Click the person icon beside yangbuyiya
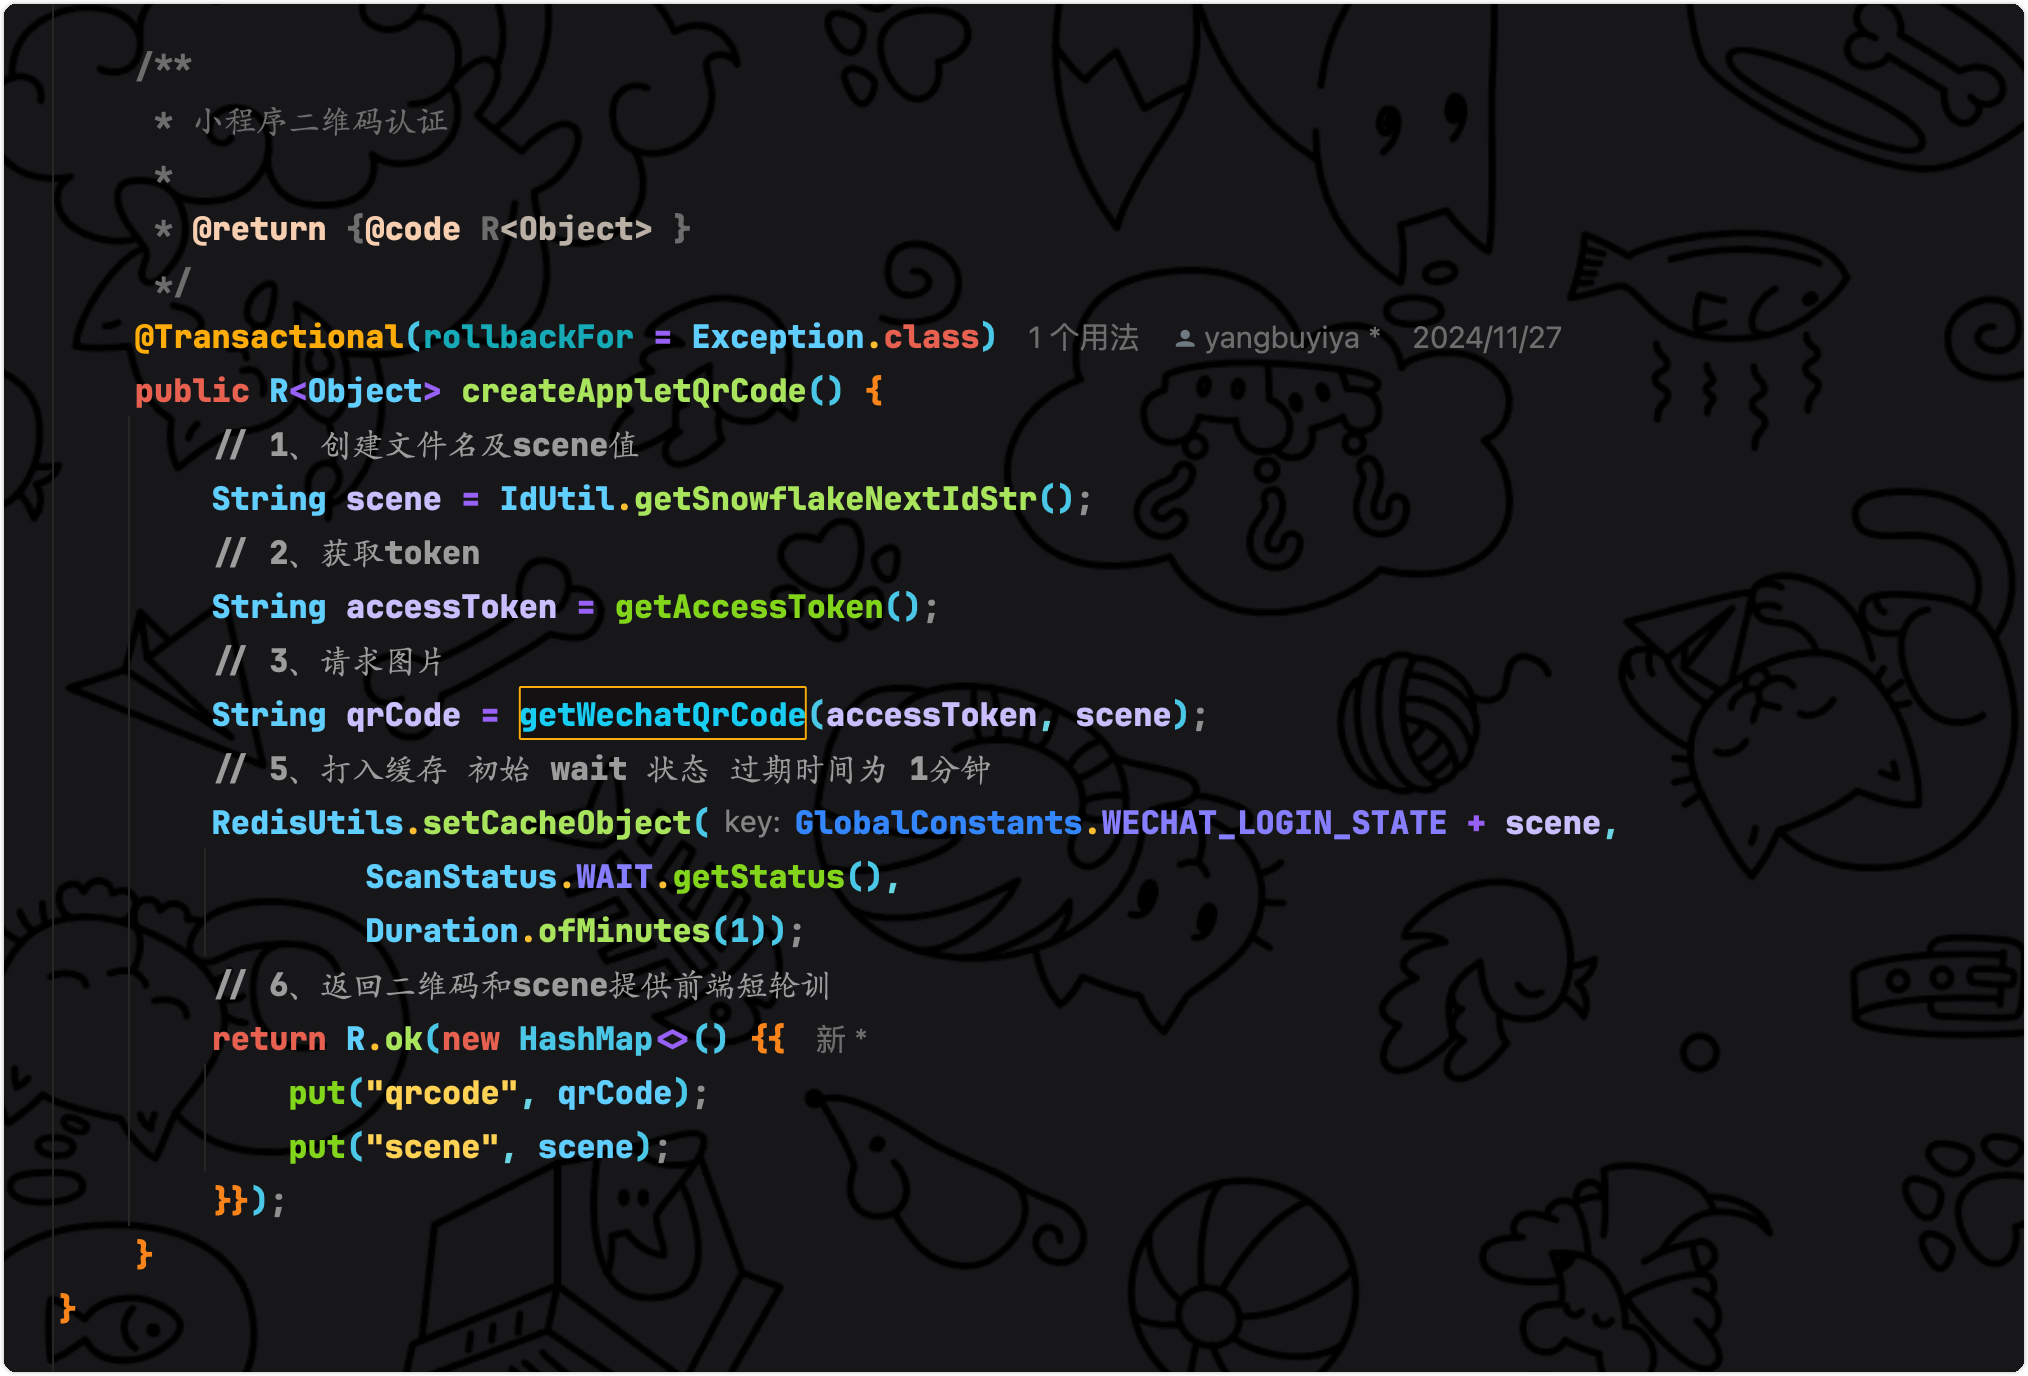Viewport: 2028px width, 1376px height. point(1184,339)
